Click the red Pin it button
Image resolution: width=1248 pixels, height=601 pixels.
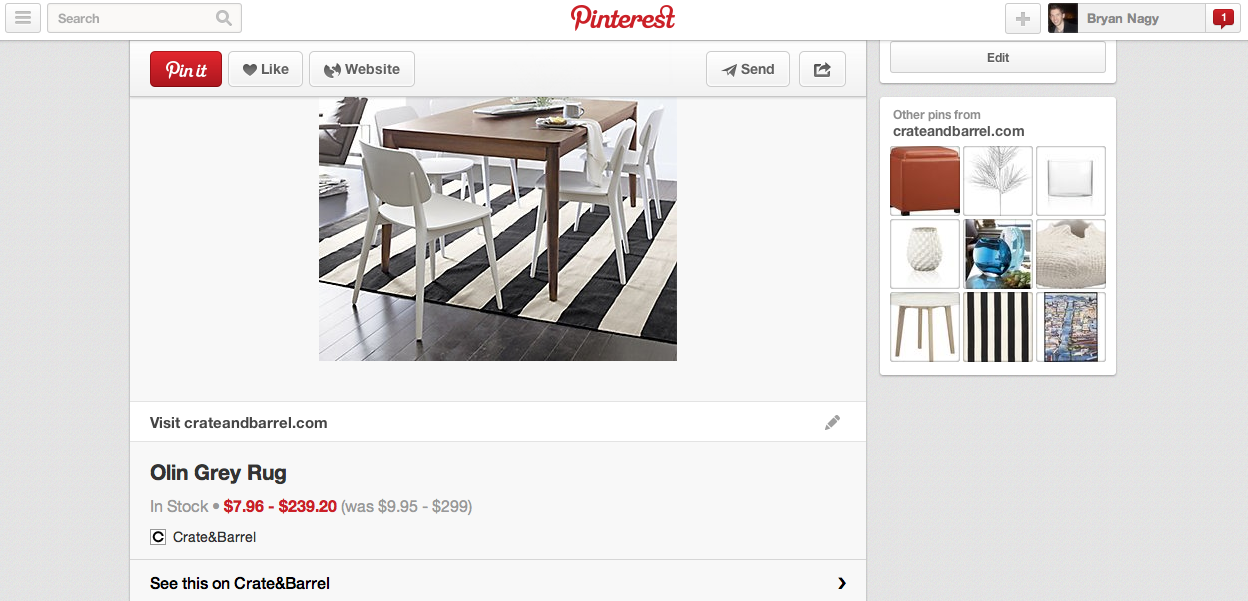[186, 69]
